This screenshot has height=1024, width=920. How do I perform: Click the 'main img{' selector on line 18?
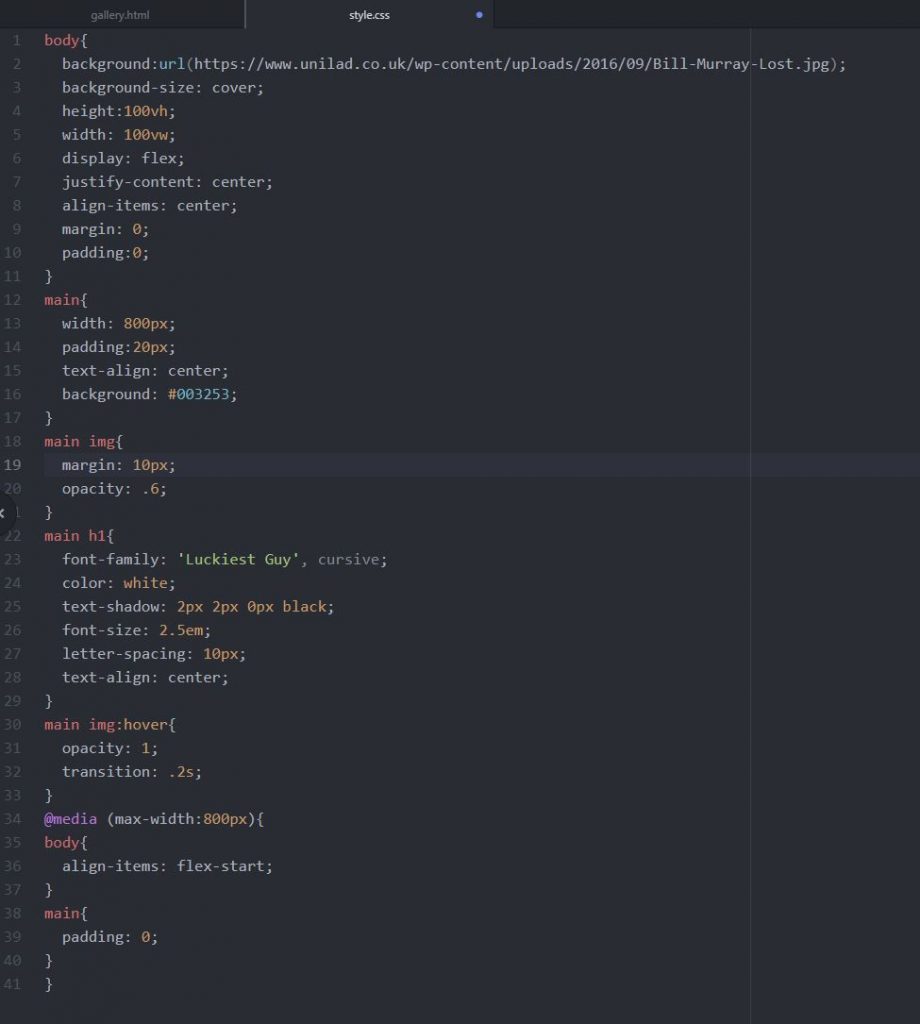84,441
